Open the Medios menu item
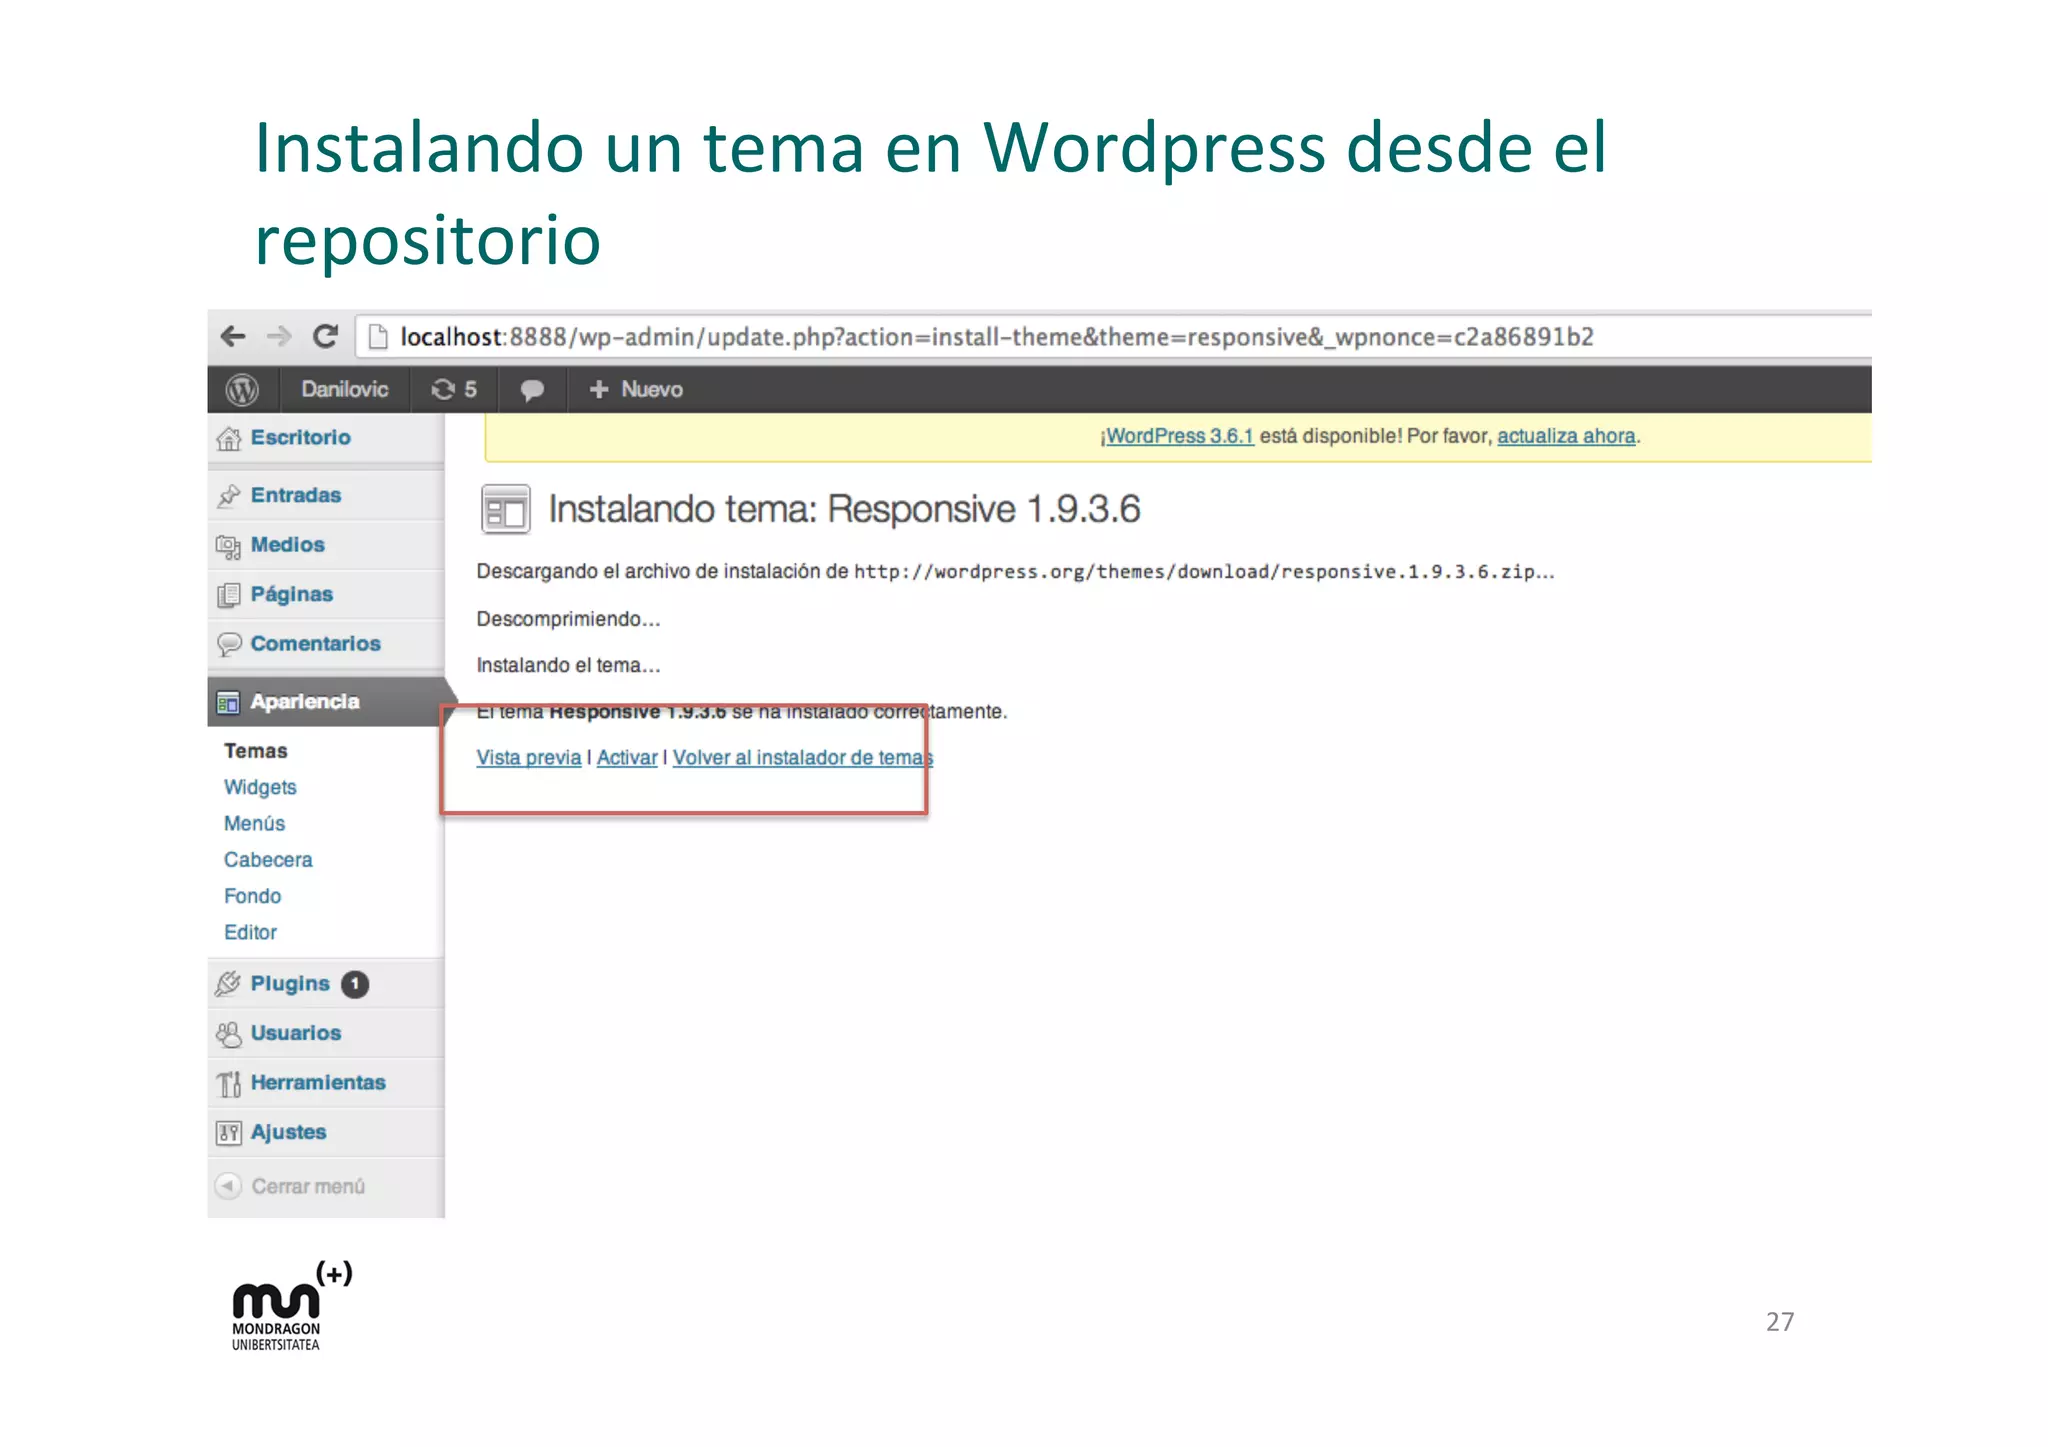This screenshot has width=2048, height=1447. click(x=288, y=545)
